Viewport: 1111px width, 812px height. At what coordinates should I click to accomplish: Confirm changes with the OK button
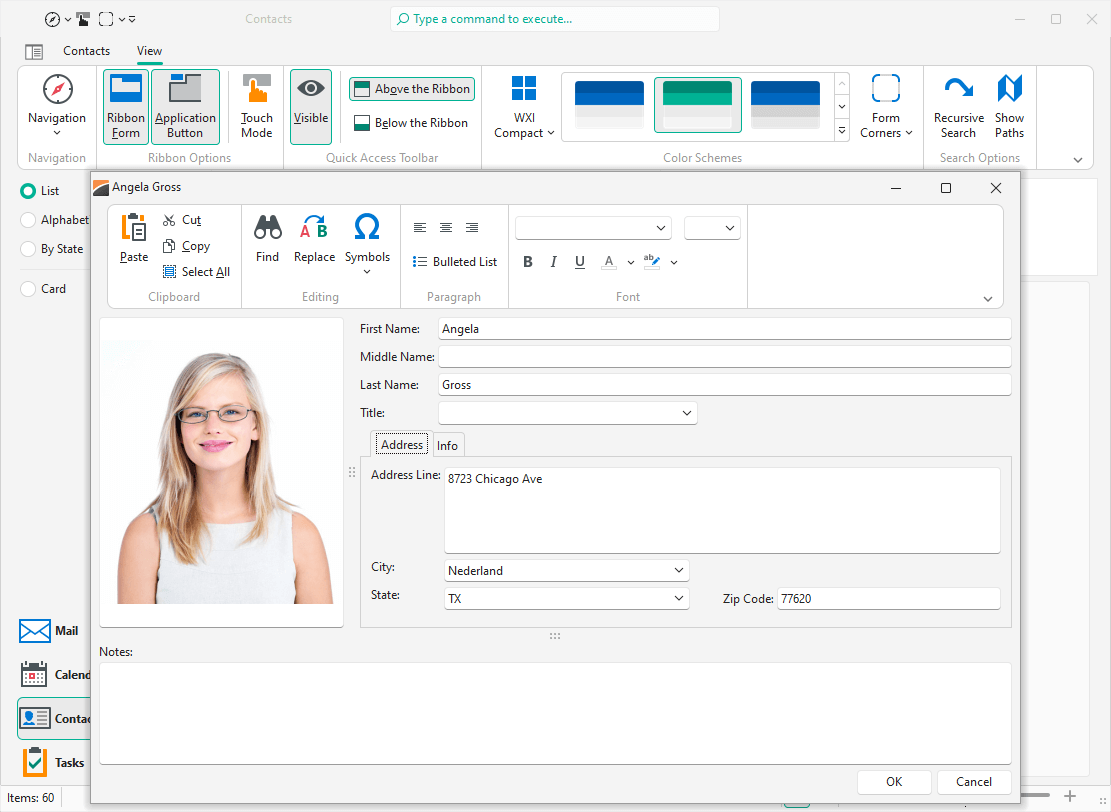coord(893,781)
